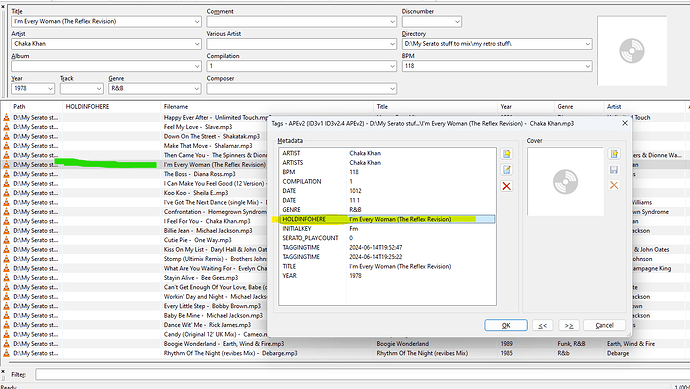Remove selected field with the red X icon
This screenshot has width=690, height=389.
pyautogui.click(x=506, y=186)
